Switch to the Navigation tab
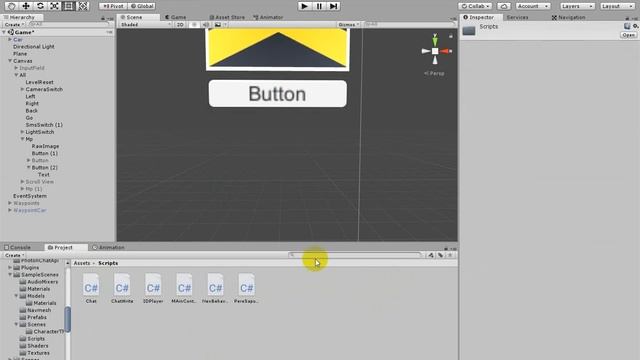This screenshot has width=640, height=360. pyautogui.click(x=569, y=17)
